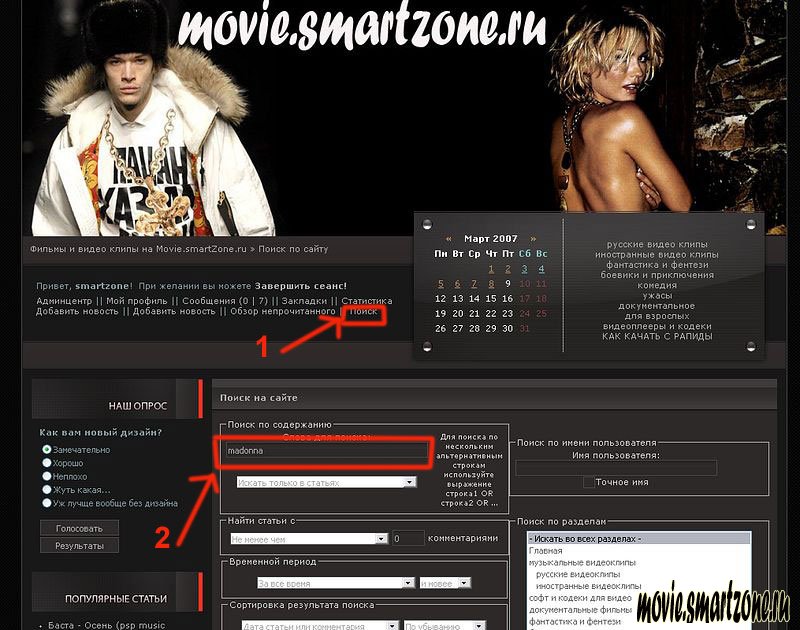Open calendar date 5 of March 2007

(x=441, y=284)
